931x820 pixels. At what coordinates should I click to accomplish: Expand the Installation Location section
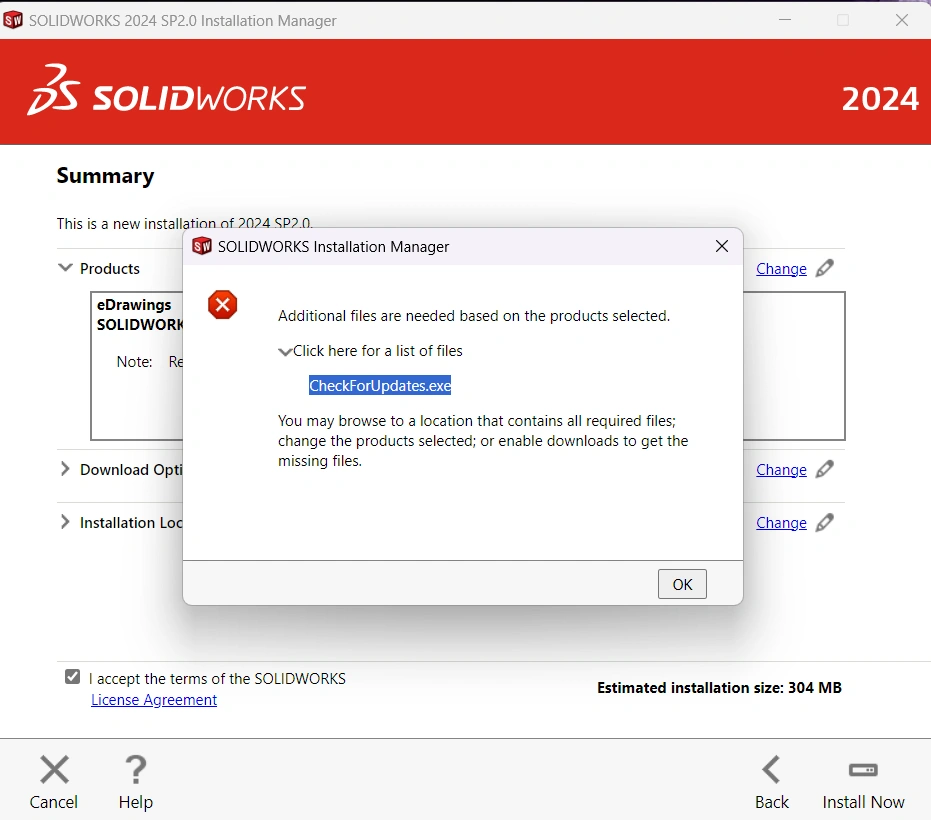click(x=65, y=522)
